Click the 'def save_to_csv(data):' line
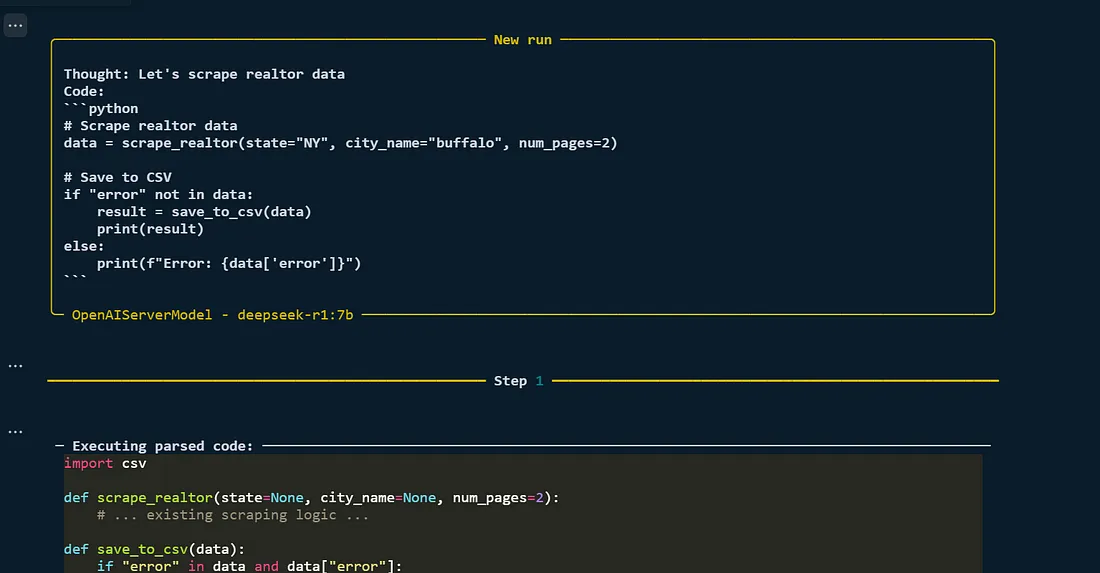 (154, 549)
